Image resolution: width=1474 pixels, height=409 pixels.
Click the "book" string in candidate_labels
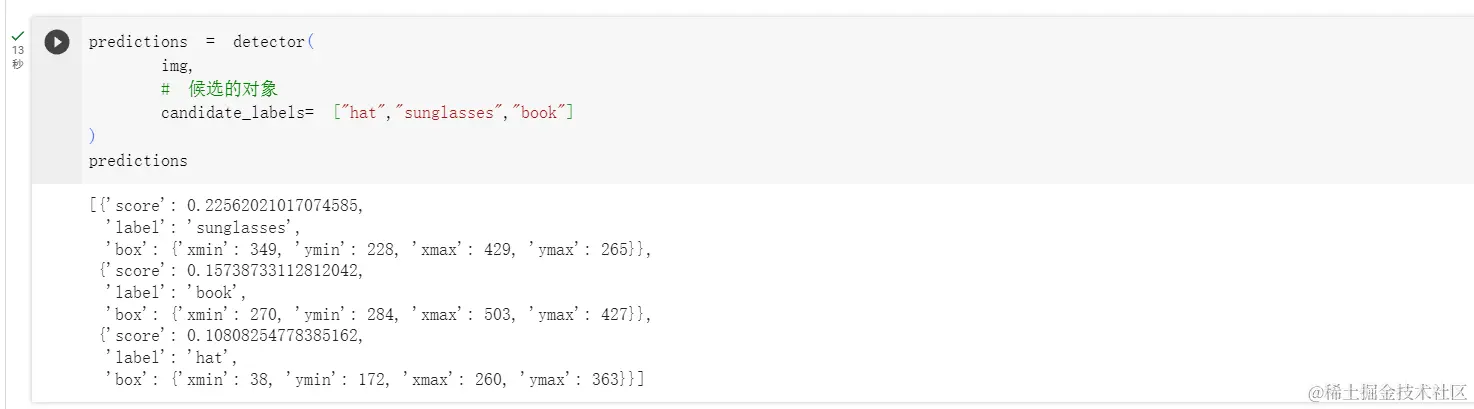538,113
